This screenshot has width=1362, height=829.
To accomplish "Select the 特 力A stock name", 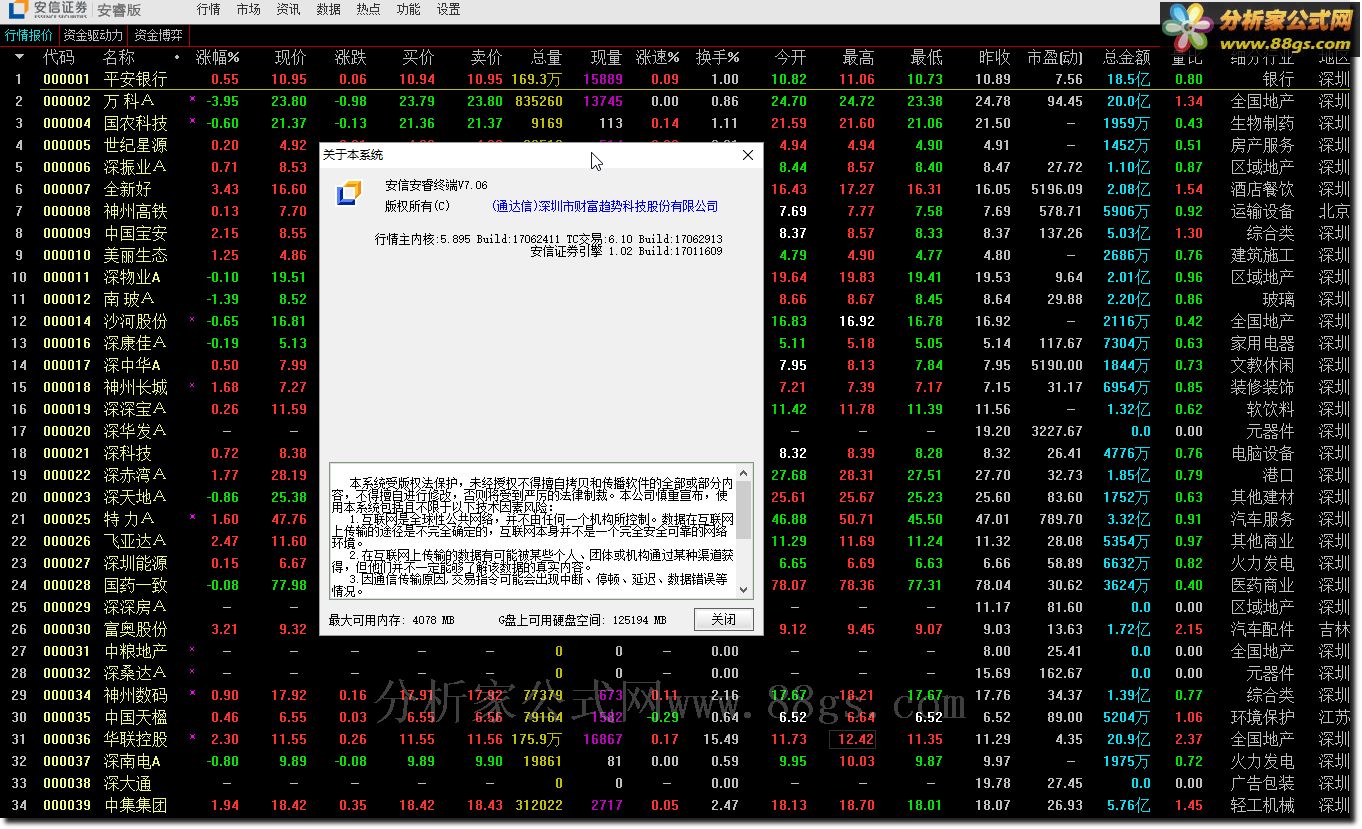I will (x=129, y=519).
